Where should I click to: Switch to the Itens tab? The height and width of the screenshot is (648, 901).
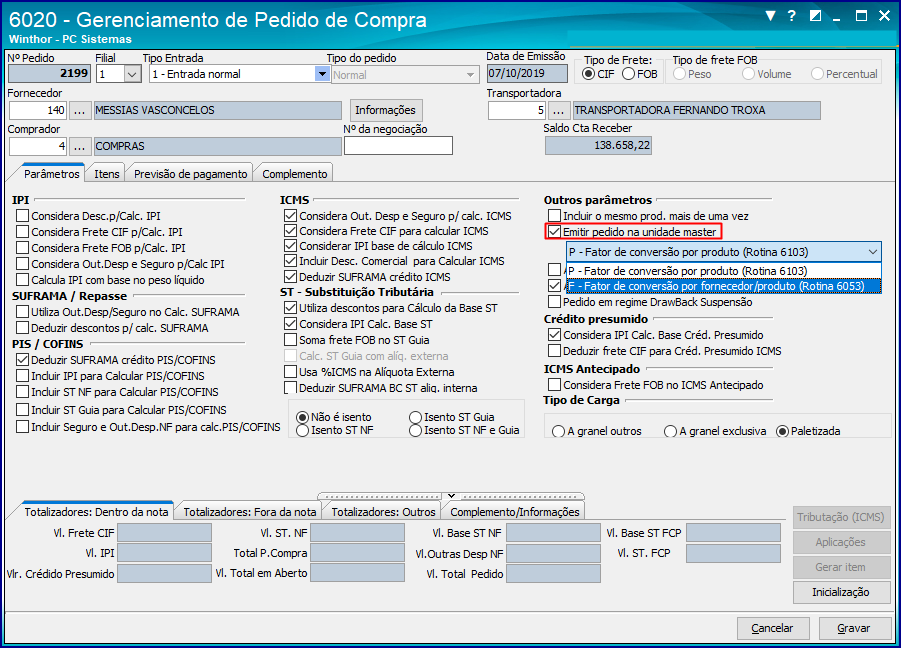pyautogui.click(x=107, y=174)
